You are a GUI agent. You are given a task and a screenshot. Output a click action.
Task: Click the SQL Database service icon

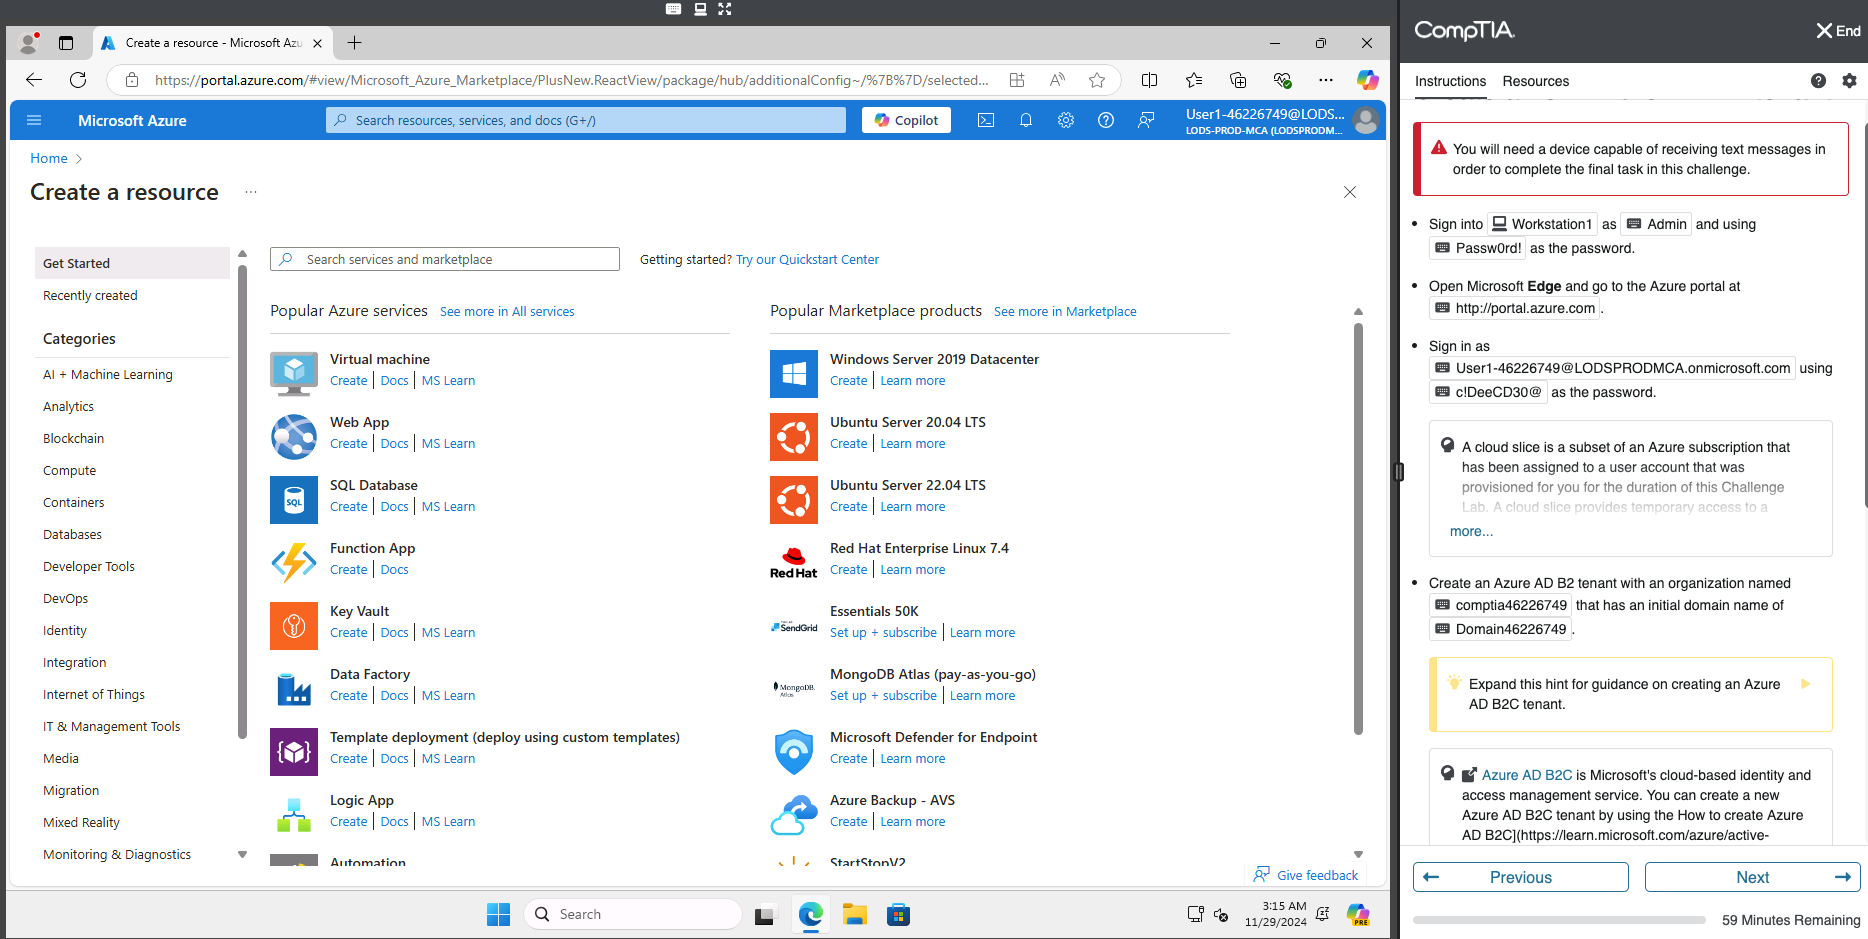click(x=294, y=500)
